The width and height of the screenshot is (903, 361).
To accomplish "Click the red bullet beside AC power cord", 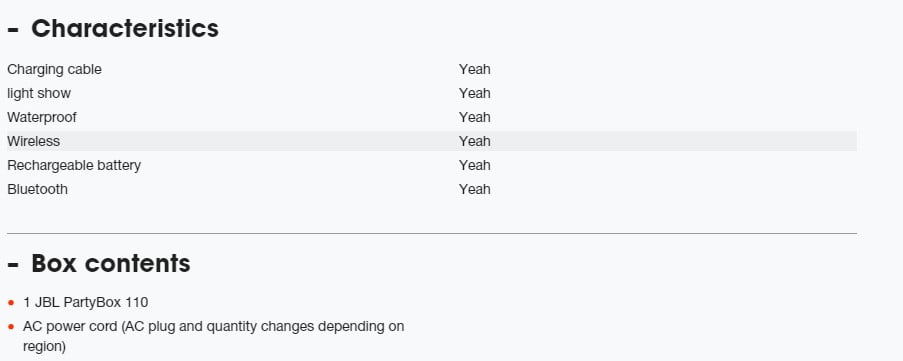I will coord(11,327).
